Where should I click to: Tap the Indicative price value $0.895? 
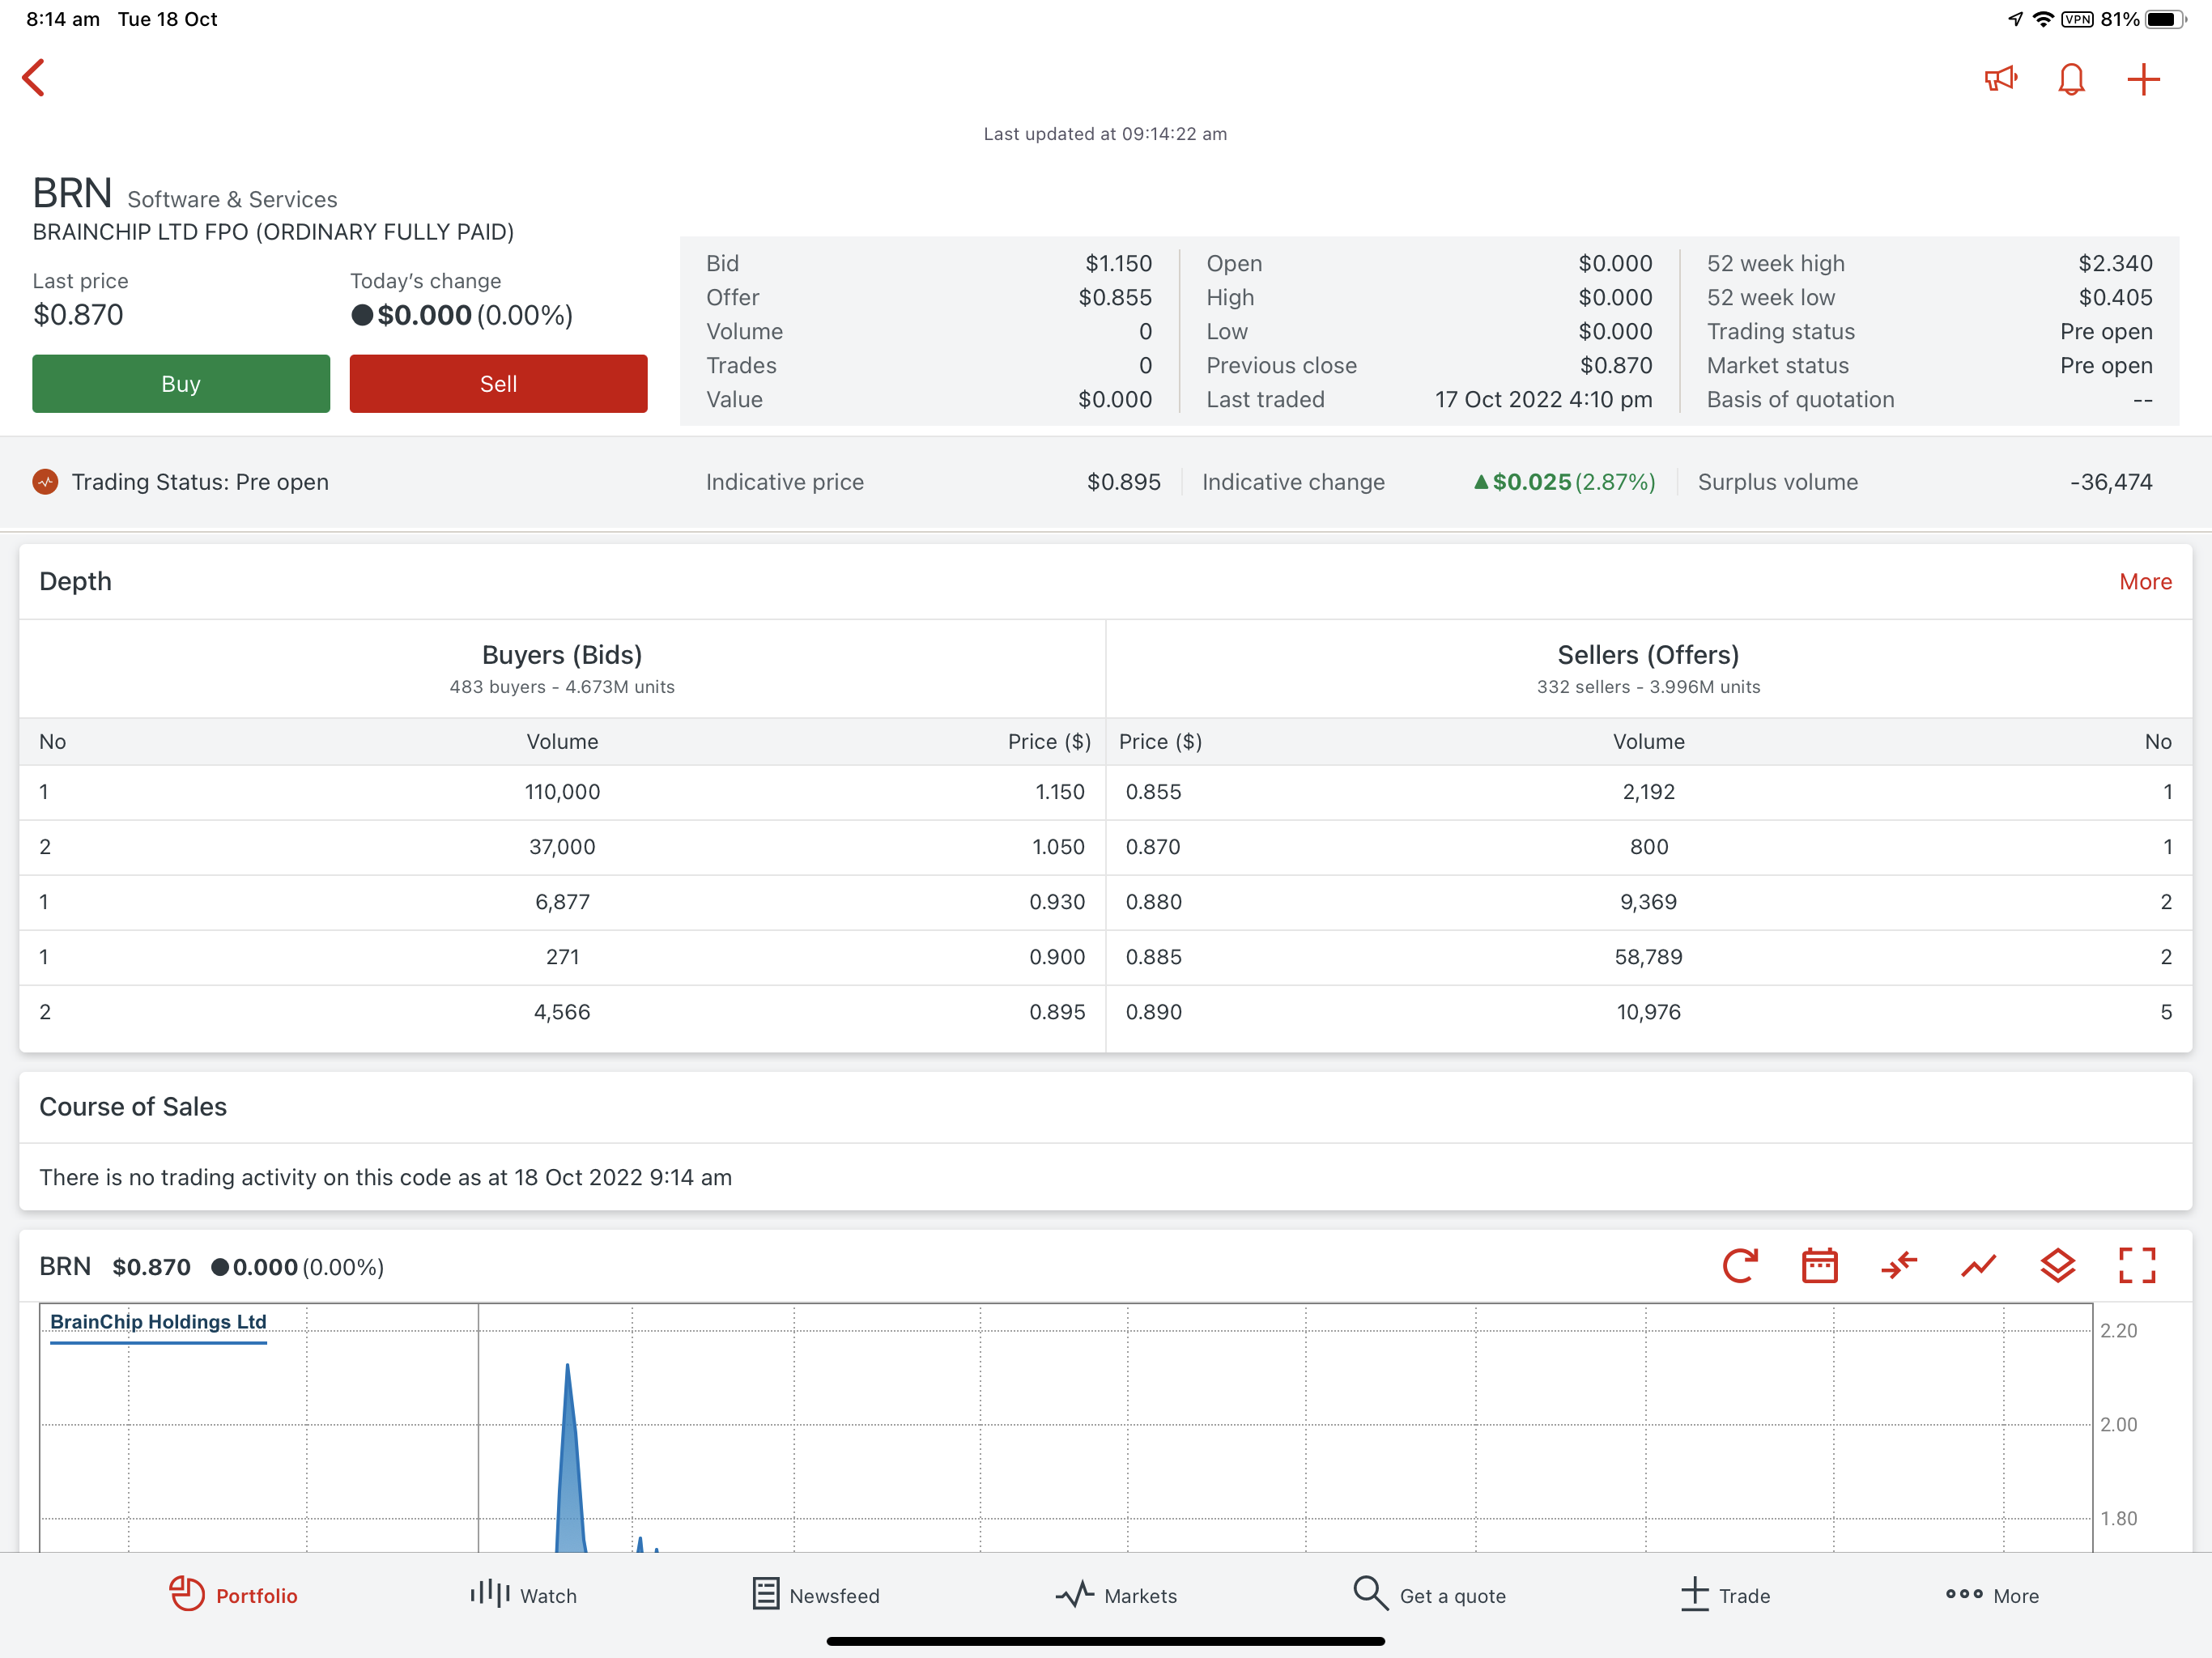[x=1124, y=482]
